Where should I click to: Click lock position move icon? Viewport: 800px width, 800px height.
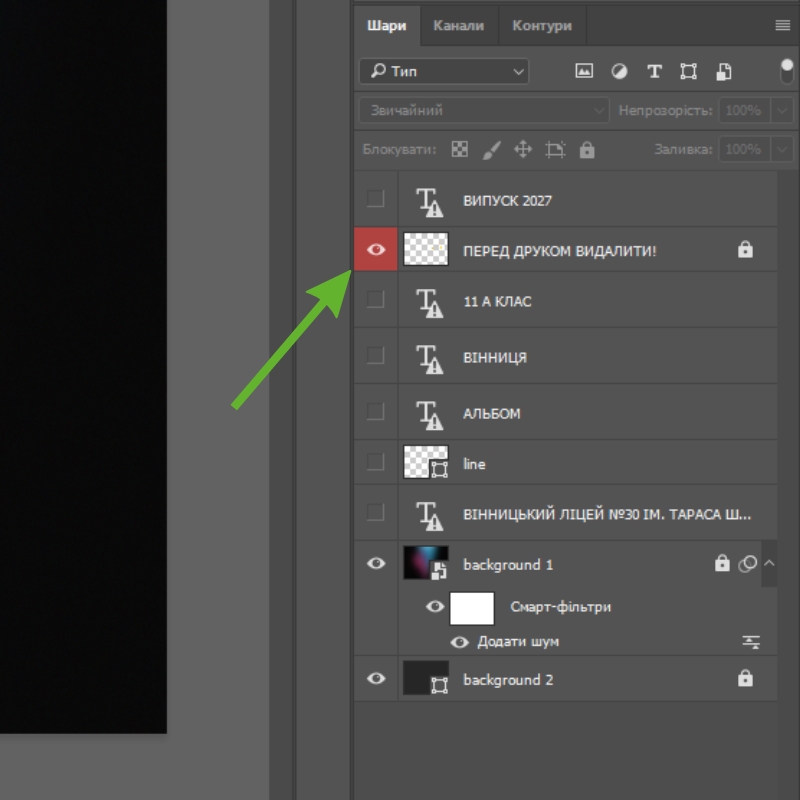coord(523,149)
